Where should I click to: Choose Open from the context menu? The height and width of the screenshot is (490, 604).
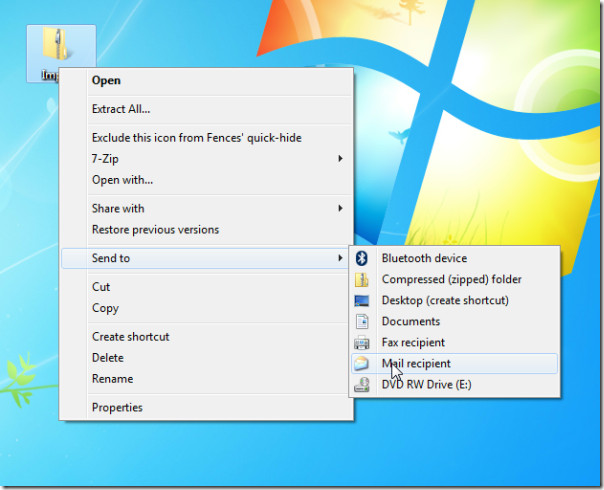pos(206,81)
